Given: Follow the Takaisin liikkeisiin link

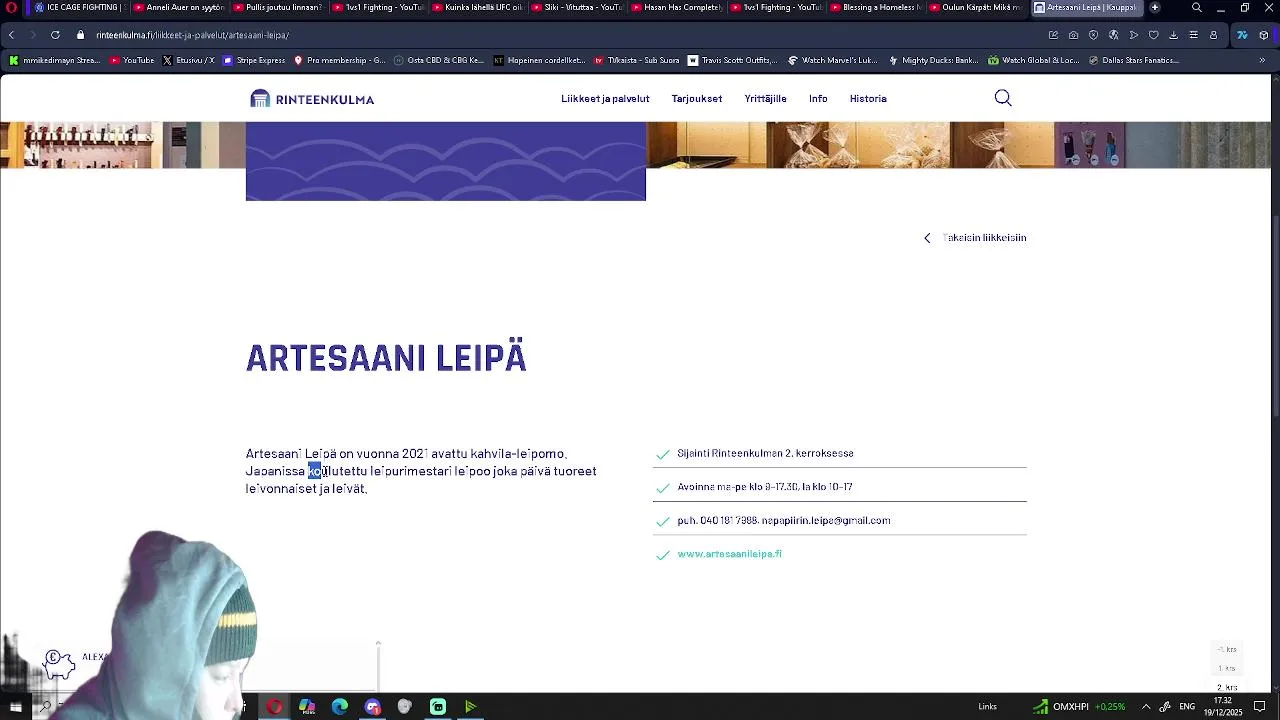Looking at the screenshot, I should point(984,238).
